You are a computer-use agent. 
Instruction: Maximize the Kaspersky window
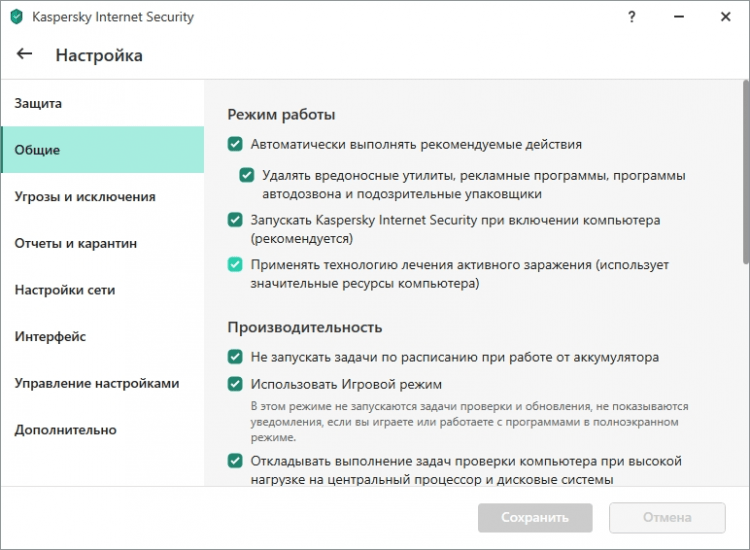(x=701, y=17)
